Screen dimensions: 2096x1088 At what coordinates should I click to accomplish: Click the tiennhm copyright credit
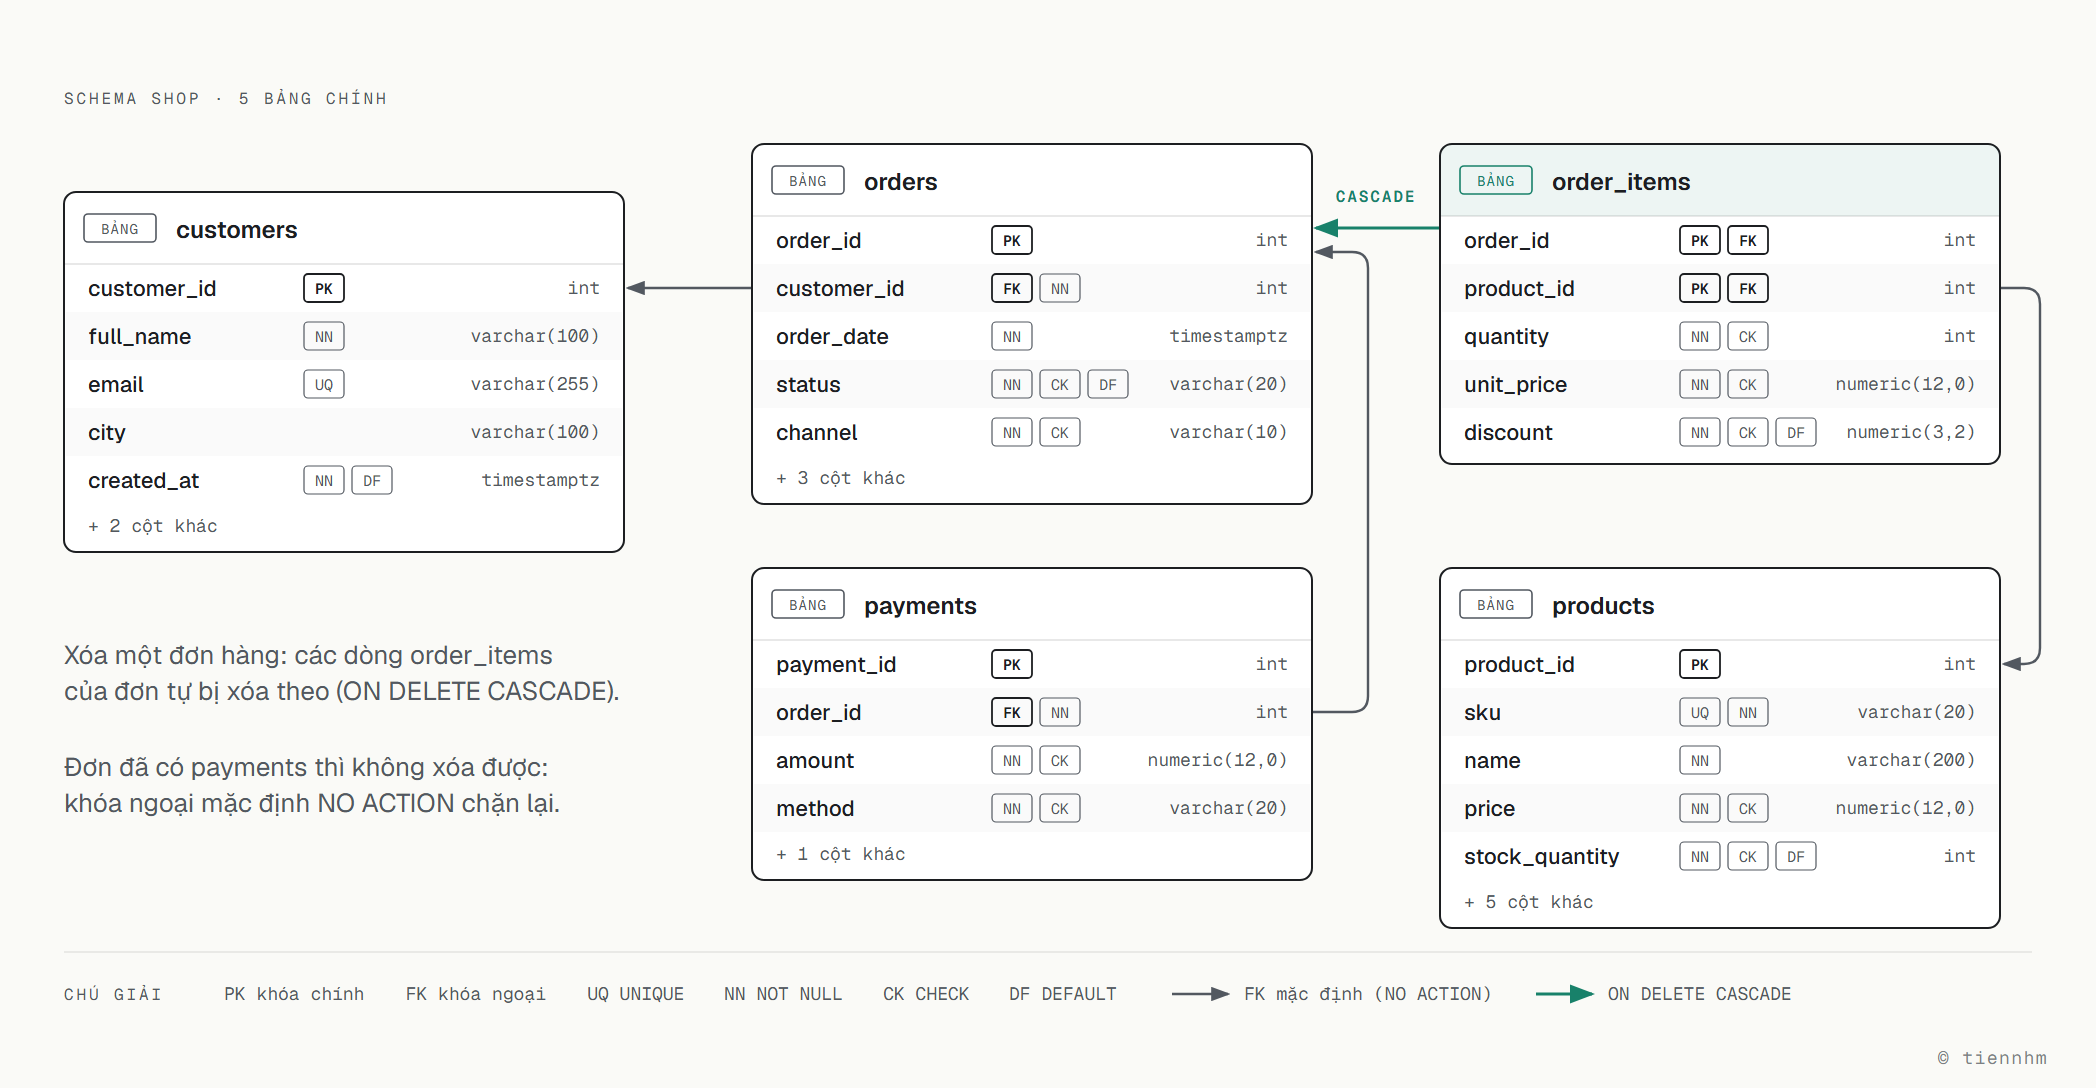pyautogui.click(x=1992, y=1058)
